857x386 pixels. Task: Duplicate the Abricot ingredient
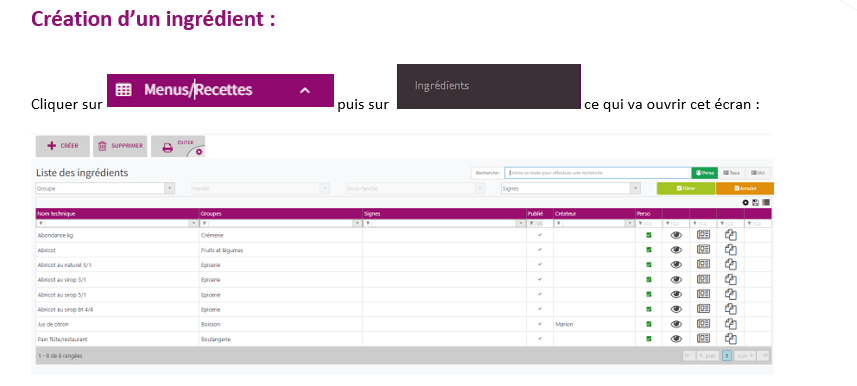(x=731, y=250)
